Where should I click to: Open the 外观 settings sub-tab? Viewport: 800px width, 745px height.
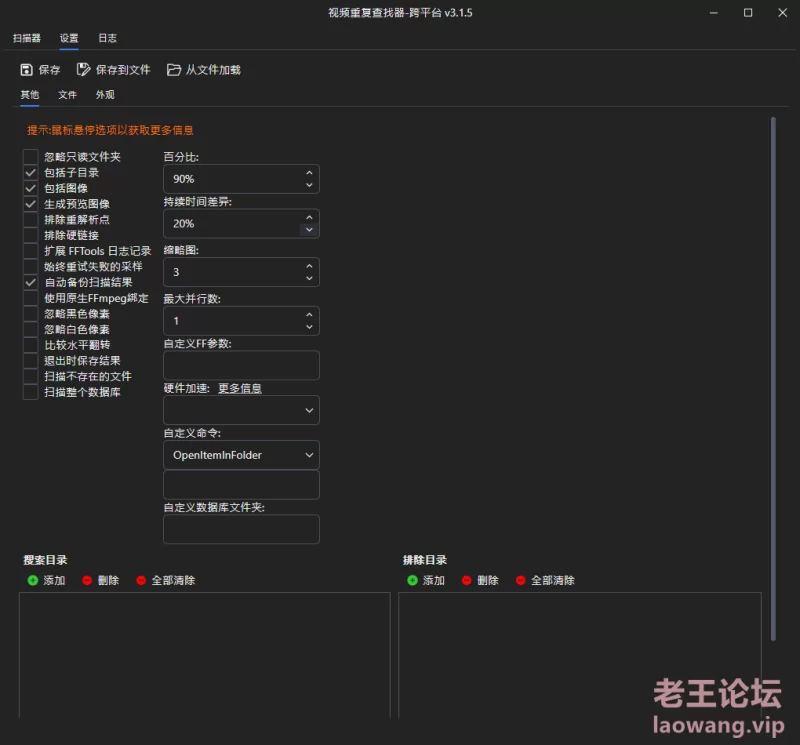tap(105, 95)
